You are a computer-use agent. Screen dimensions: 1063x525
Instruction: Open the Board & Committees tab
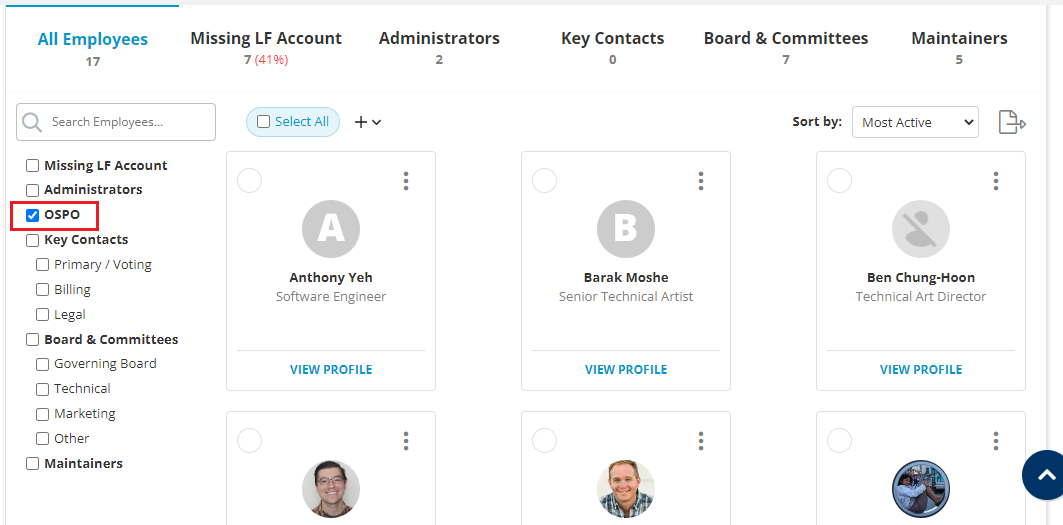[786, 39]
